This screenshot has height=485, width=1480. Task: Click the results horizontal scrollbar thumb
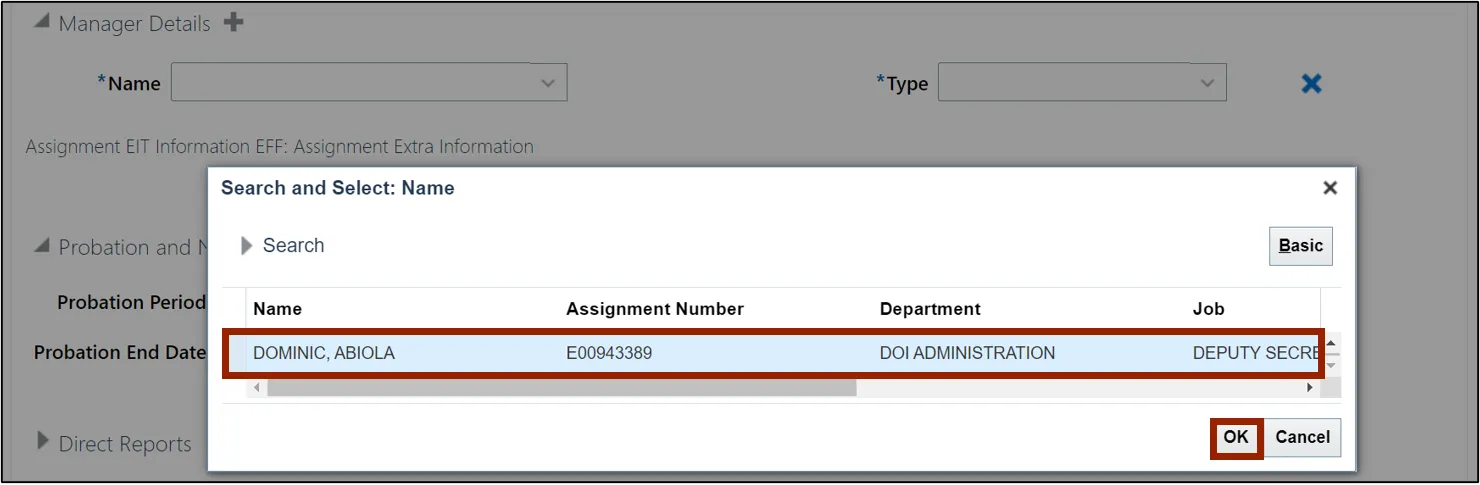click(560, 387)
